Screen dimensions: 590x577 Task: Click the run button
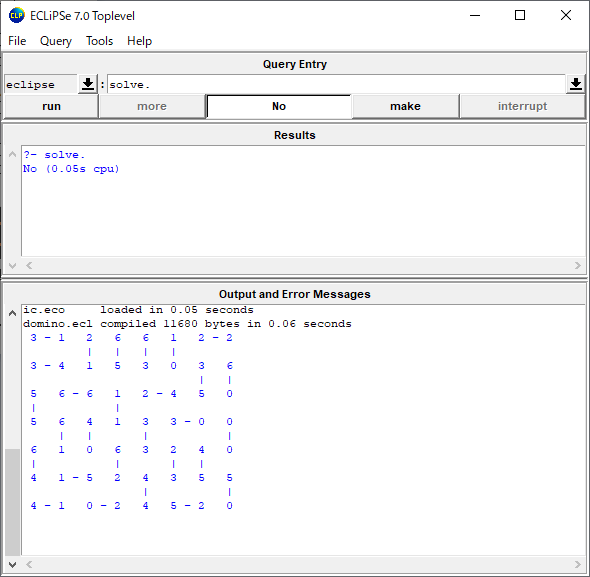51,107
